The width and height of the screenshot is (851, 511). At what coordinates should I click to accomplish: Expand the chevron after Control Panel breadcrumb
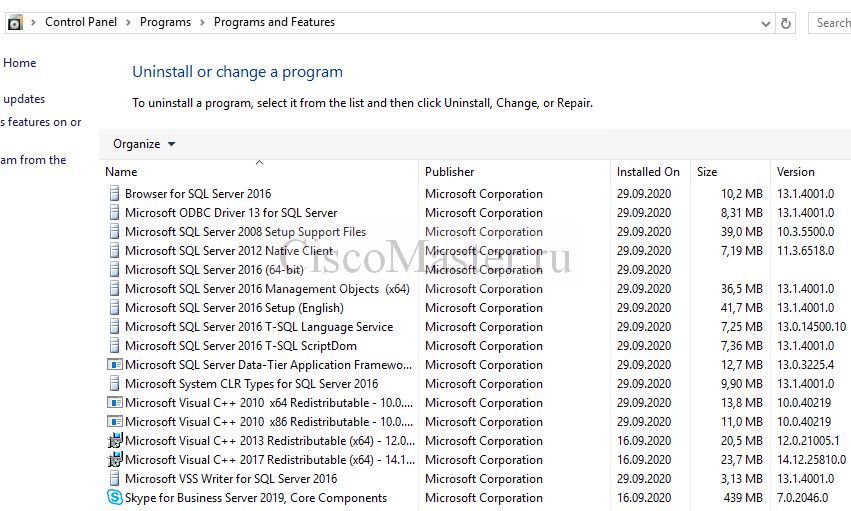coord(128,22)
